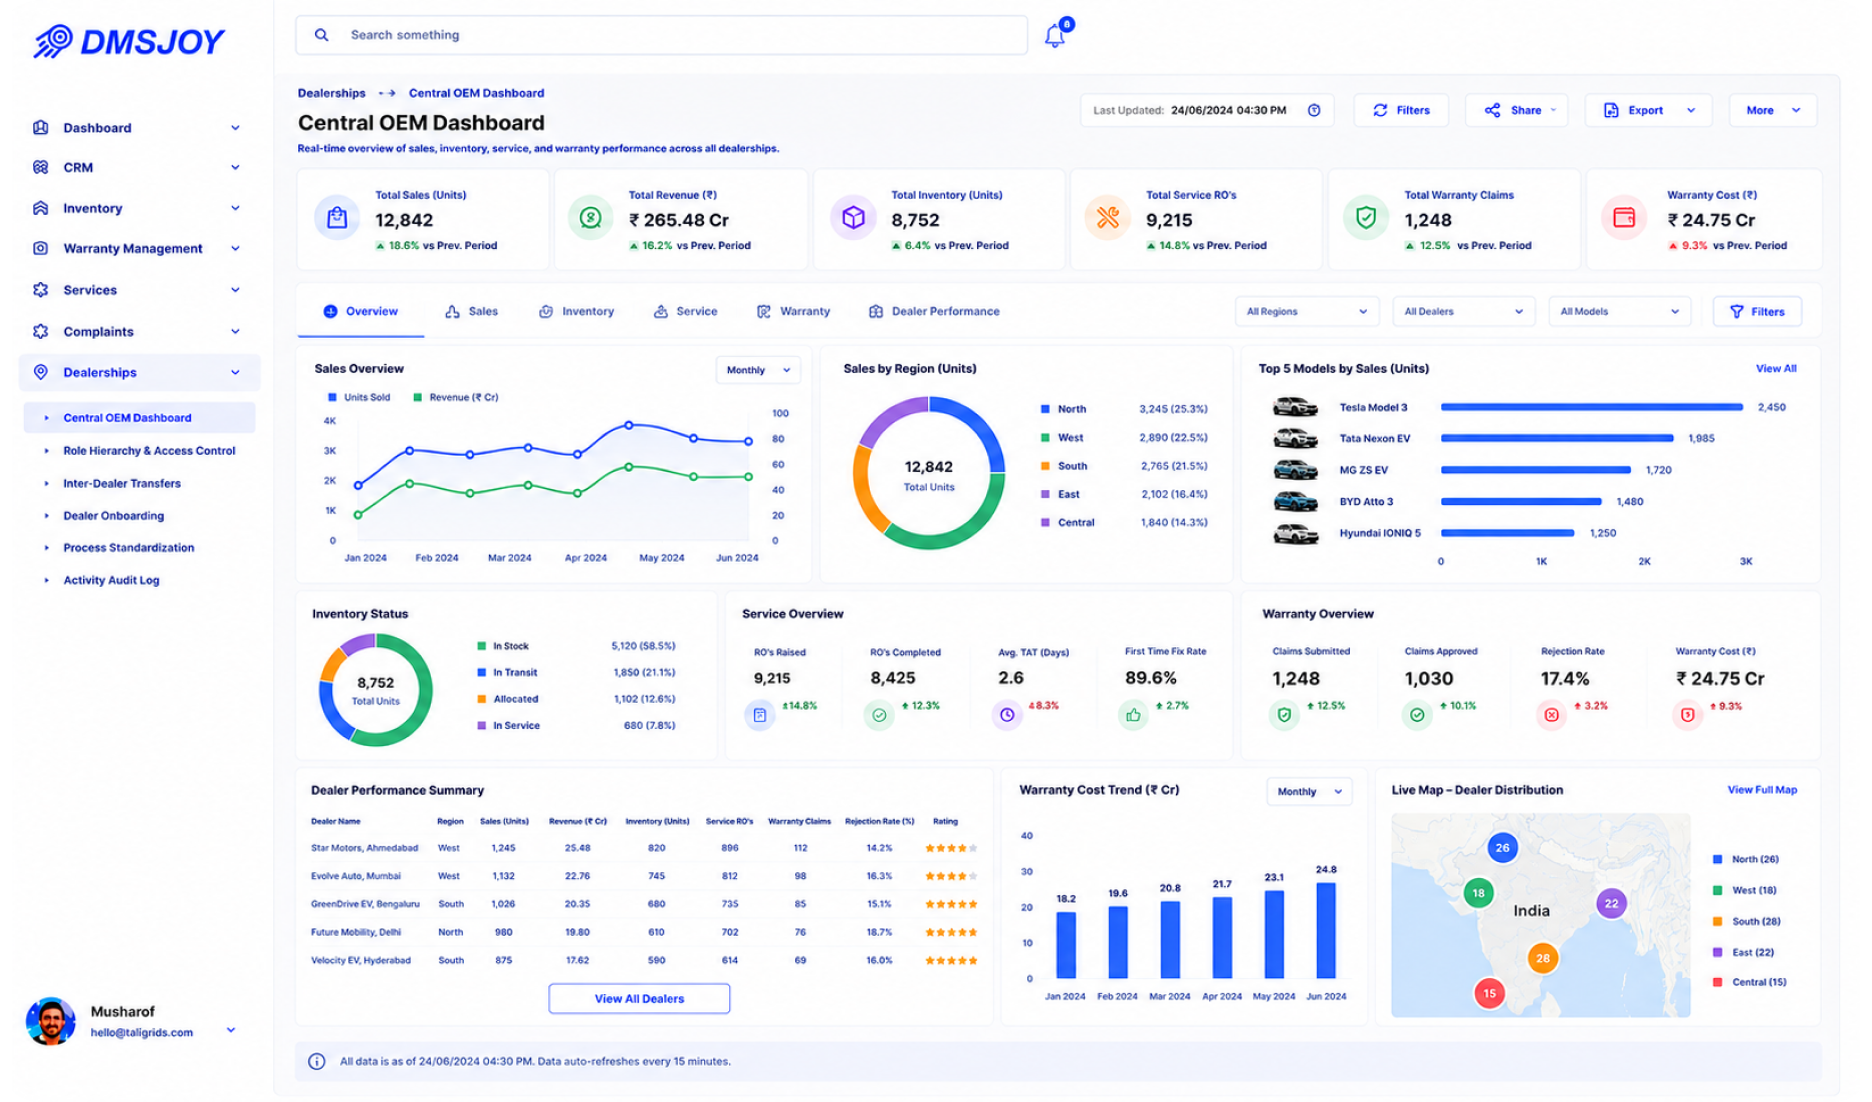The width and height of the screenshot is (1872, 1102).
Task: Collapse the Dealerships sidebar menu chevron
Action: 235,372
